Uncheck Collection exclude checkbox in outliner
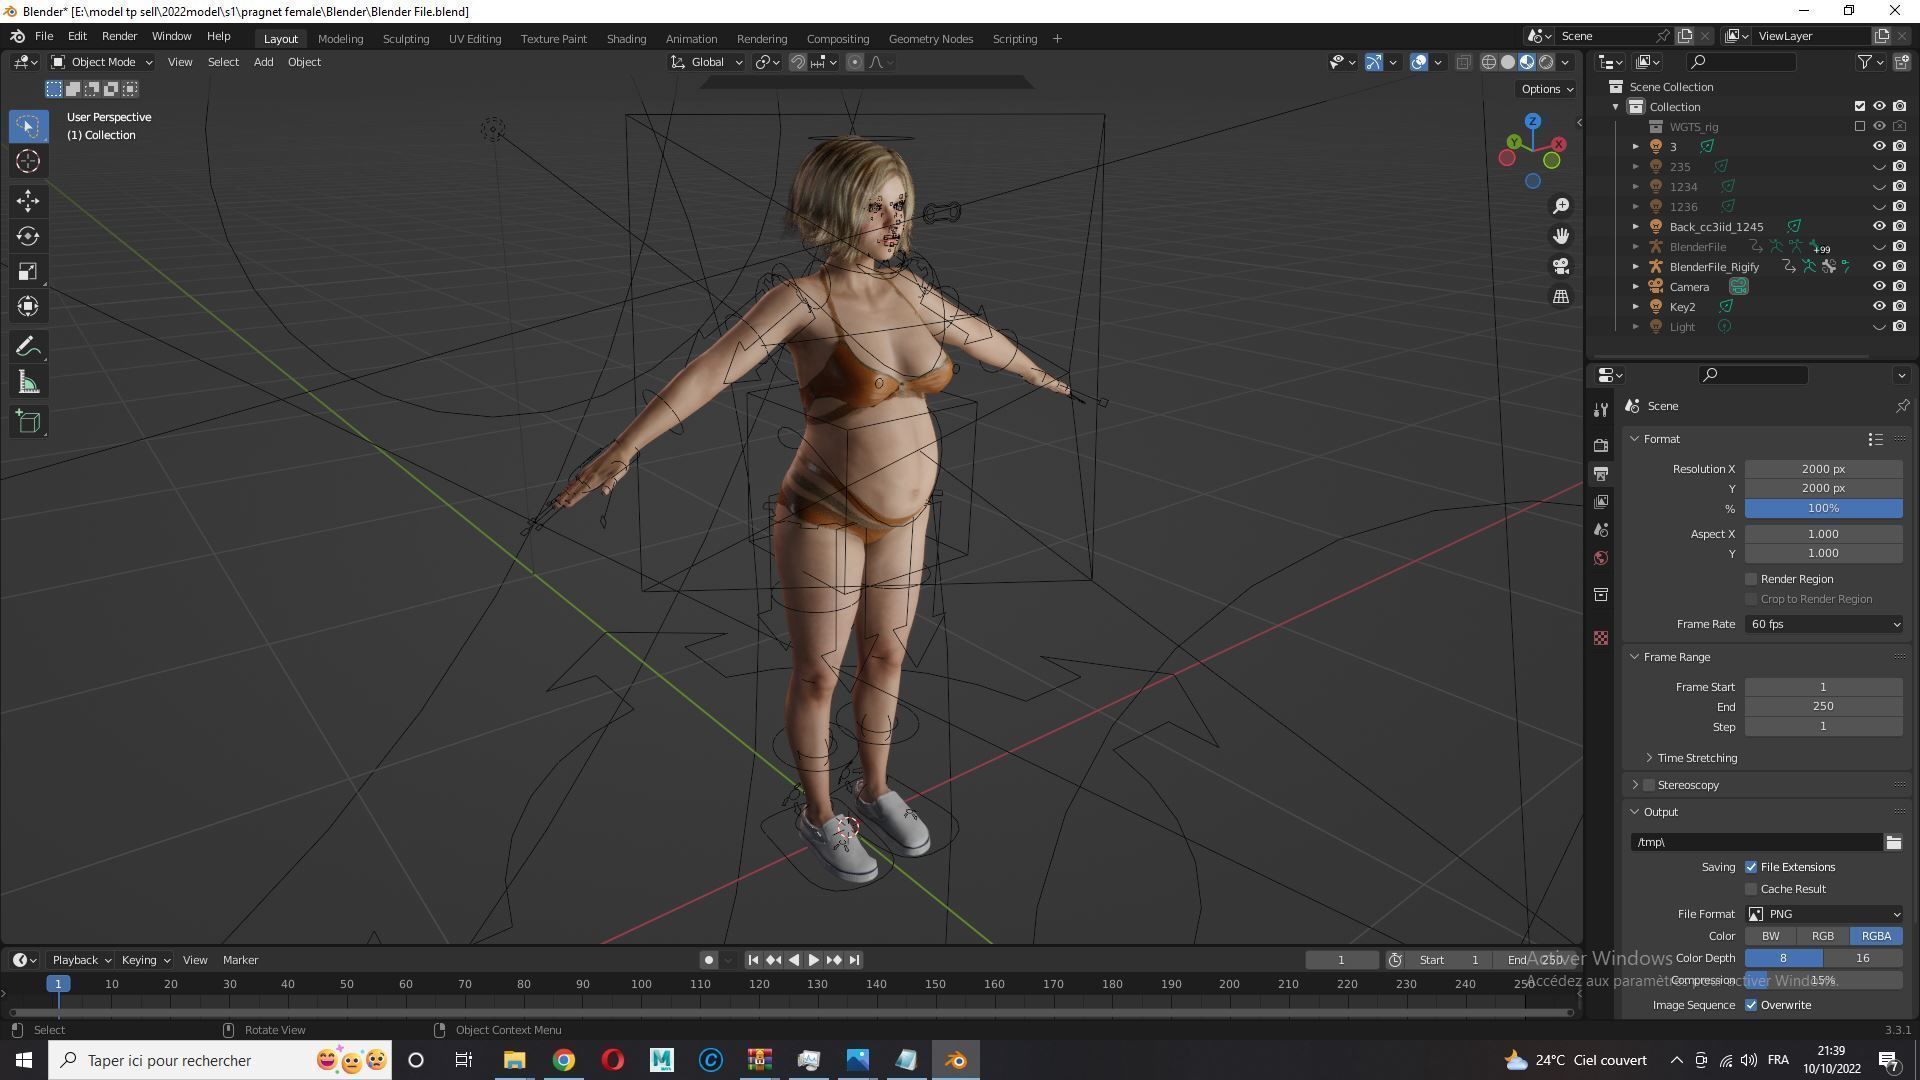The image size is (1920, 1080). [x=1860, y=107]
